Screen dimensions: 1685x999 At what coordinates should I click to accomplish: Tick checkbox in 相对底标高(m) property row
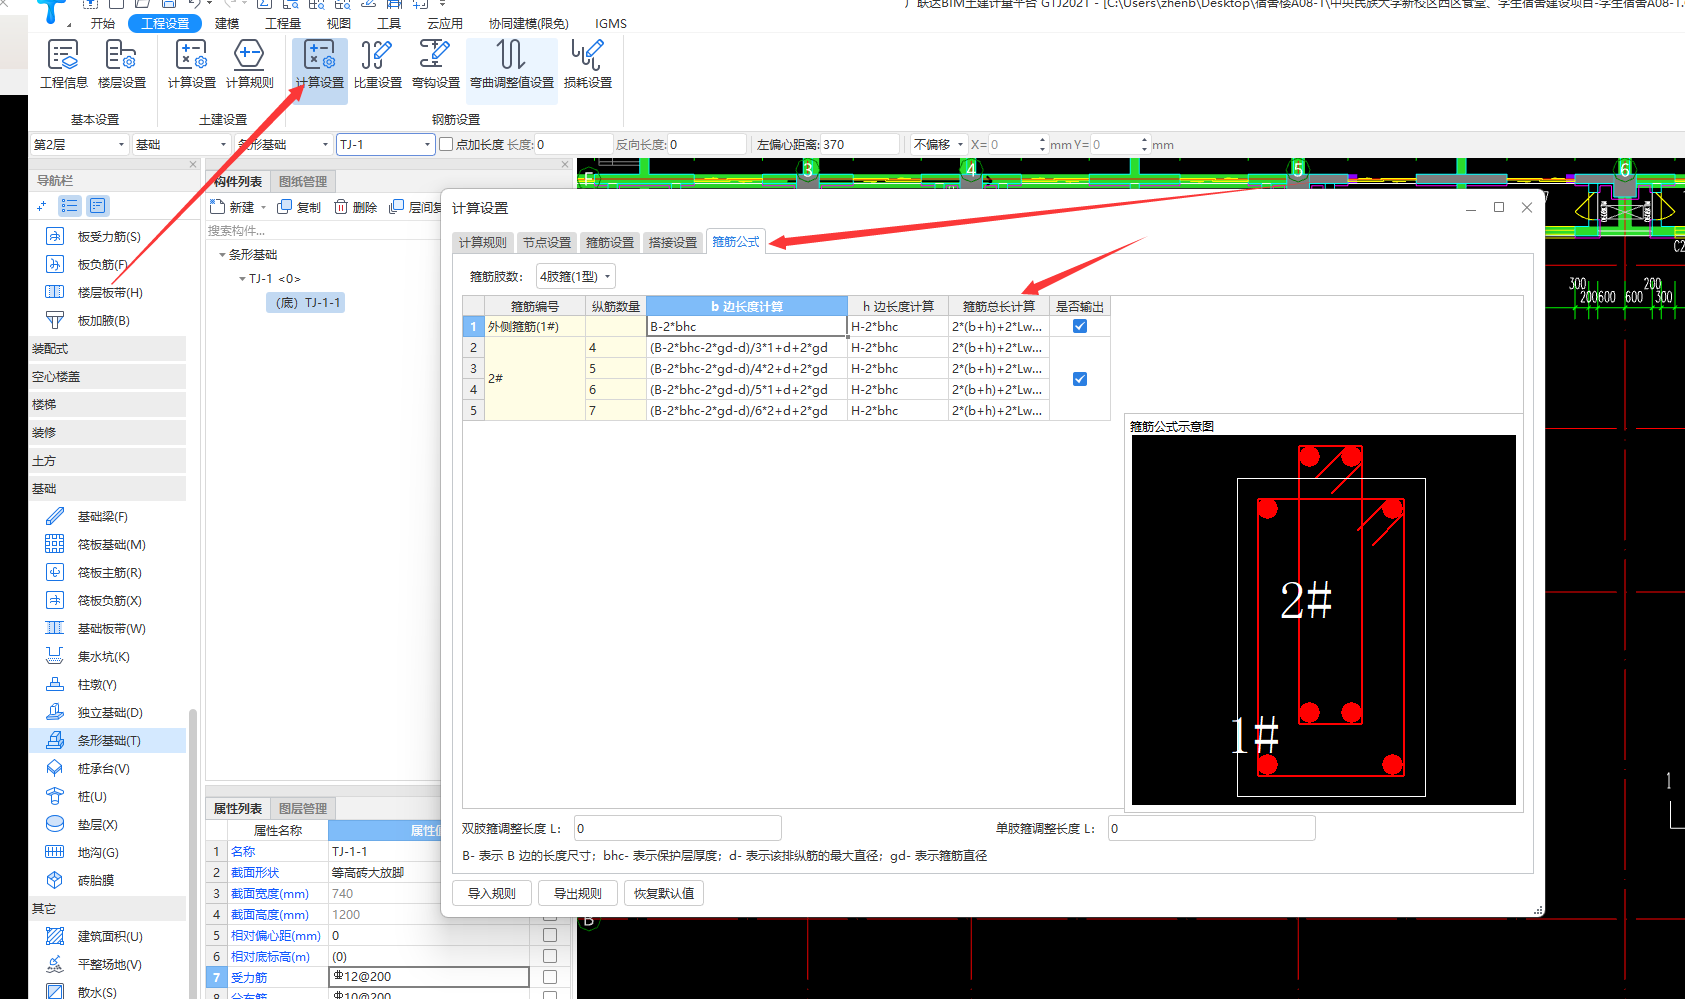(550, 957)
